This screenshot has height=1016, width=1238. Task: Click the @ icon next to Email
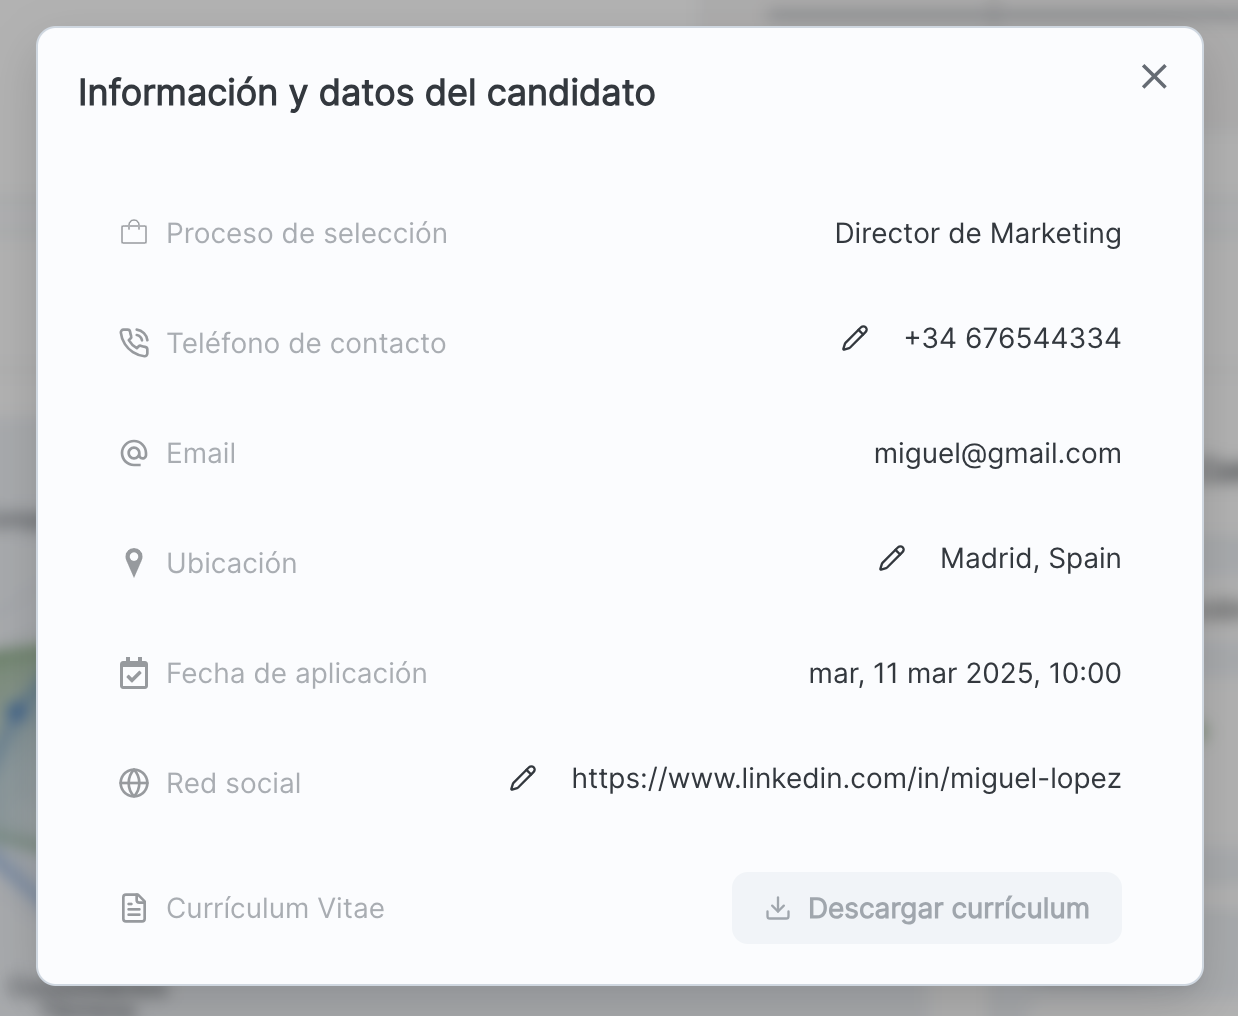point(134,453)
